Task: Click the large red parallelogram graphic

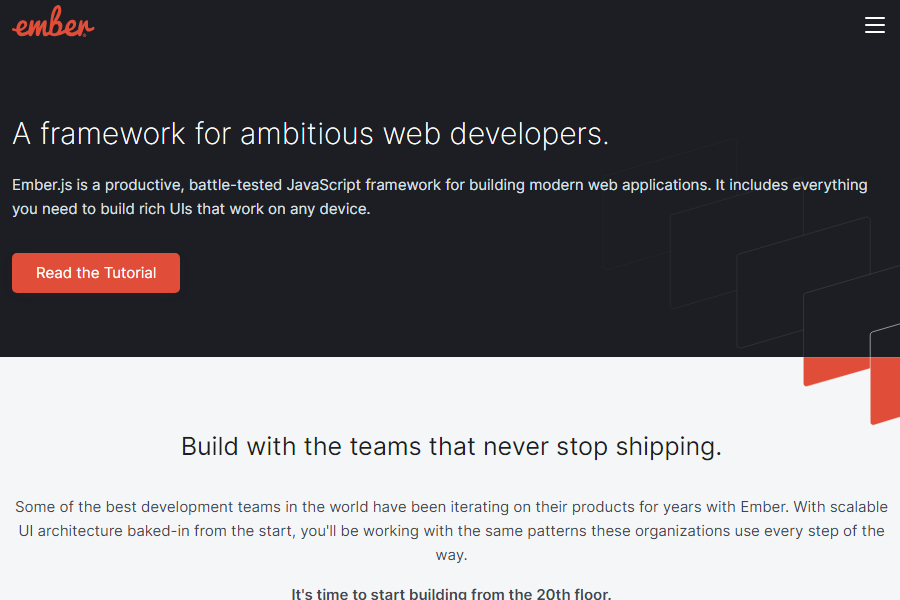Action: [x=836, y=370]
